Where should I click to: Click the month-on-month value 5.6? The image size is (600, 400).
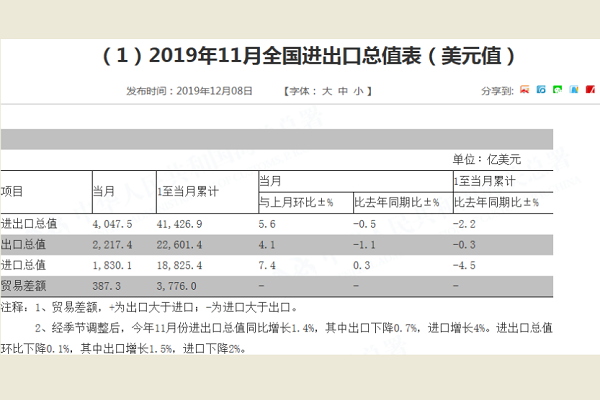click(x=267, y=224)
